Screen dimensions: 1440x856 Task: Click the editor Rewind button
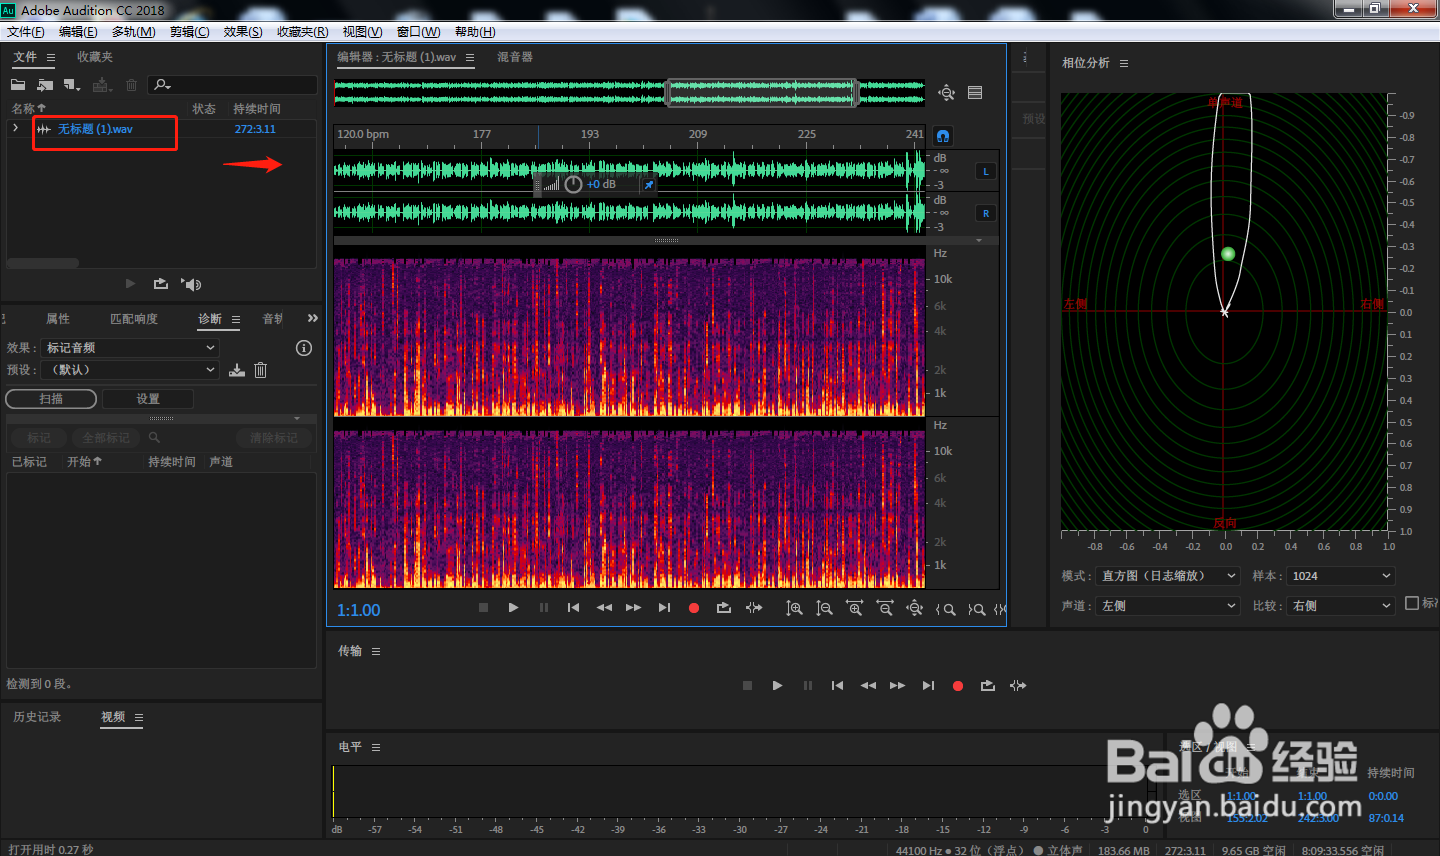pos(604,608)
